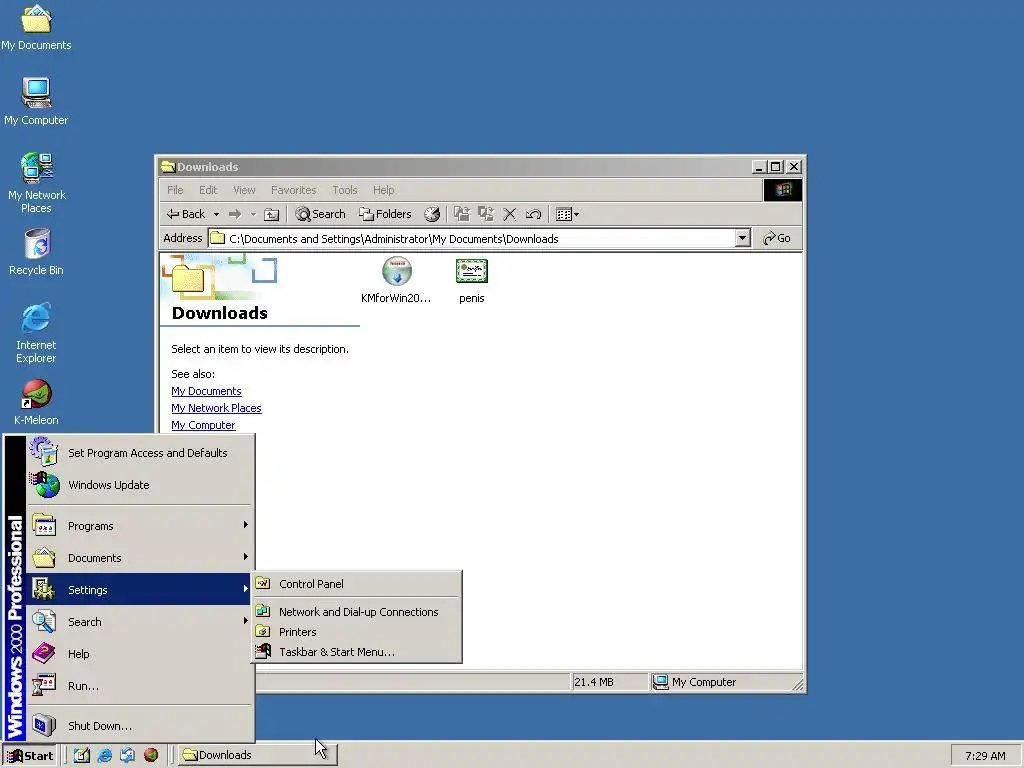
Task: Click the Search toolbar button
Action: click(x=320, y=214)
